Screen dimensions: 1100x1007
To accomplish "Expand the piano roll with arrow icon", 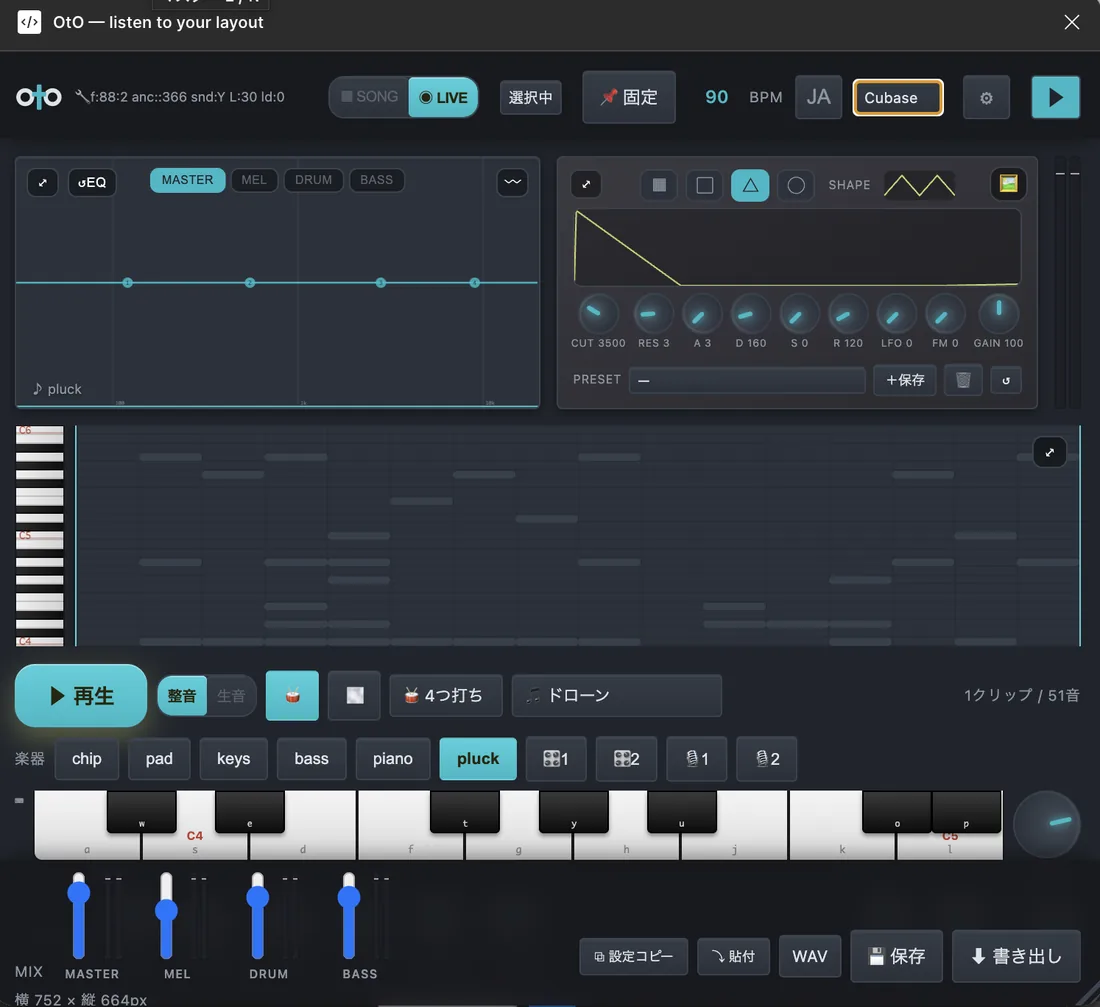I will click(x=1049, y=453).
